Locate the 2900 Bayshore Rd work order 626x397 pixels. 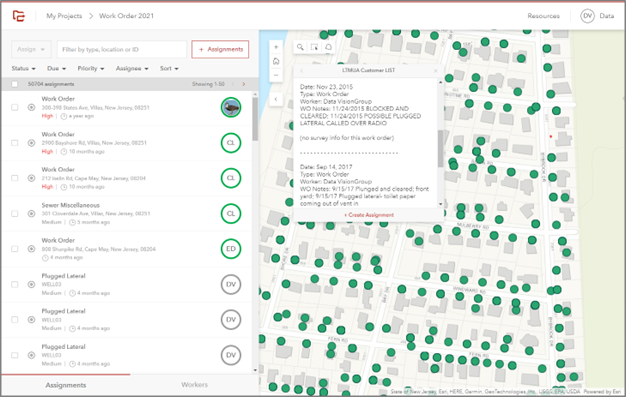pos(31,143)
